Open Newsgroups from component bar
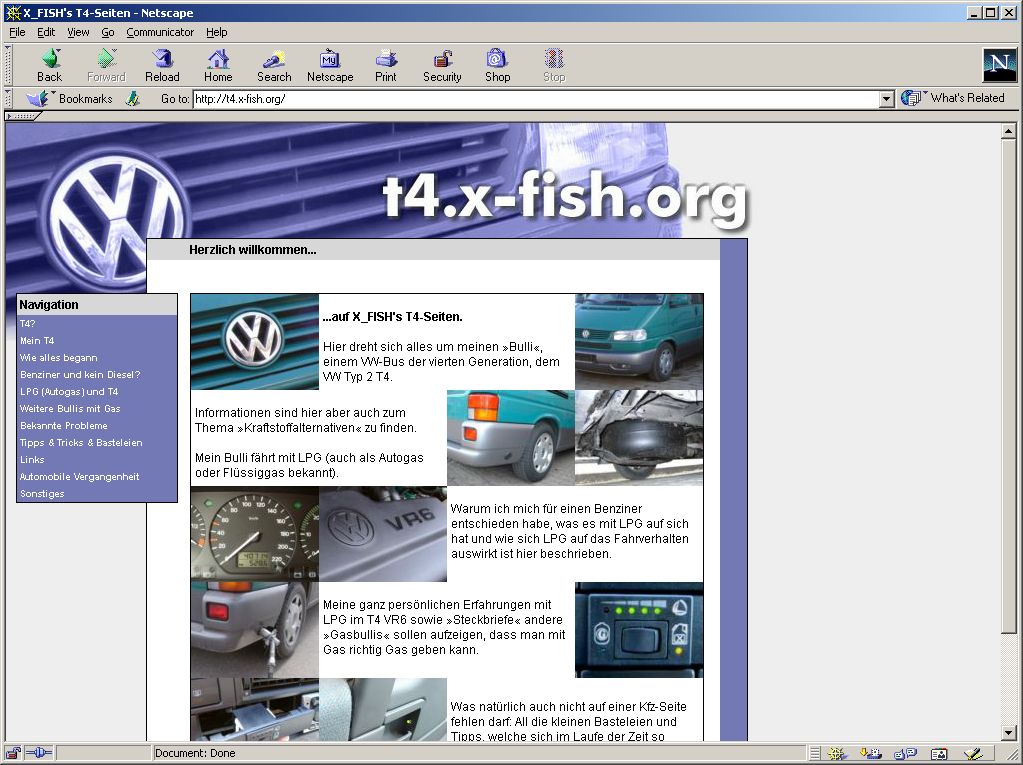1023x765 pixels. (x=905, y=754)
